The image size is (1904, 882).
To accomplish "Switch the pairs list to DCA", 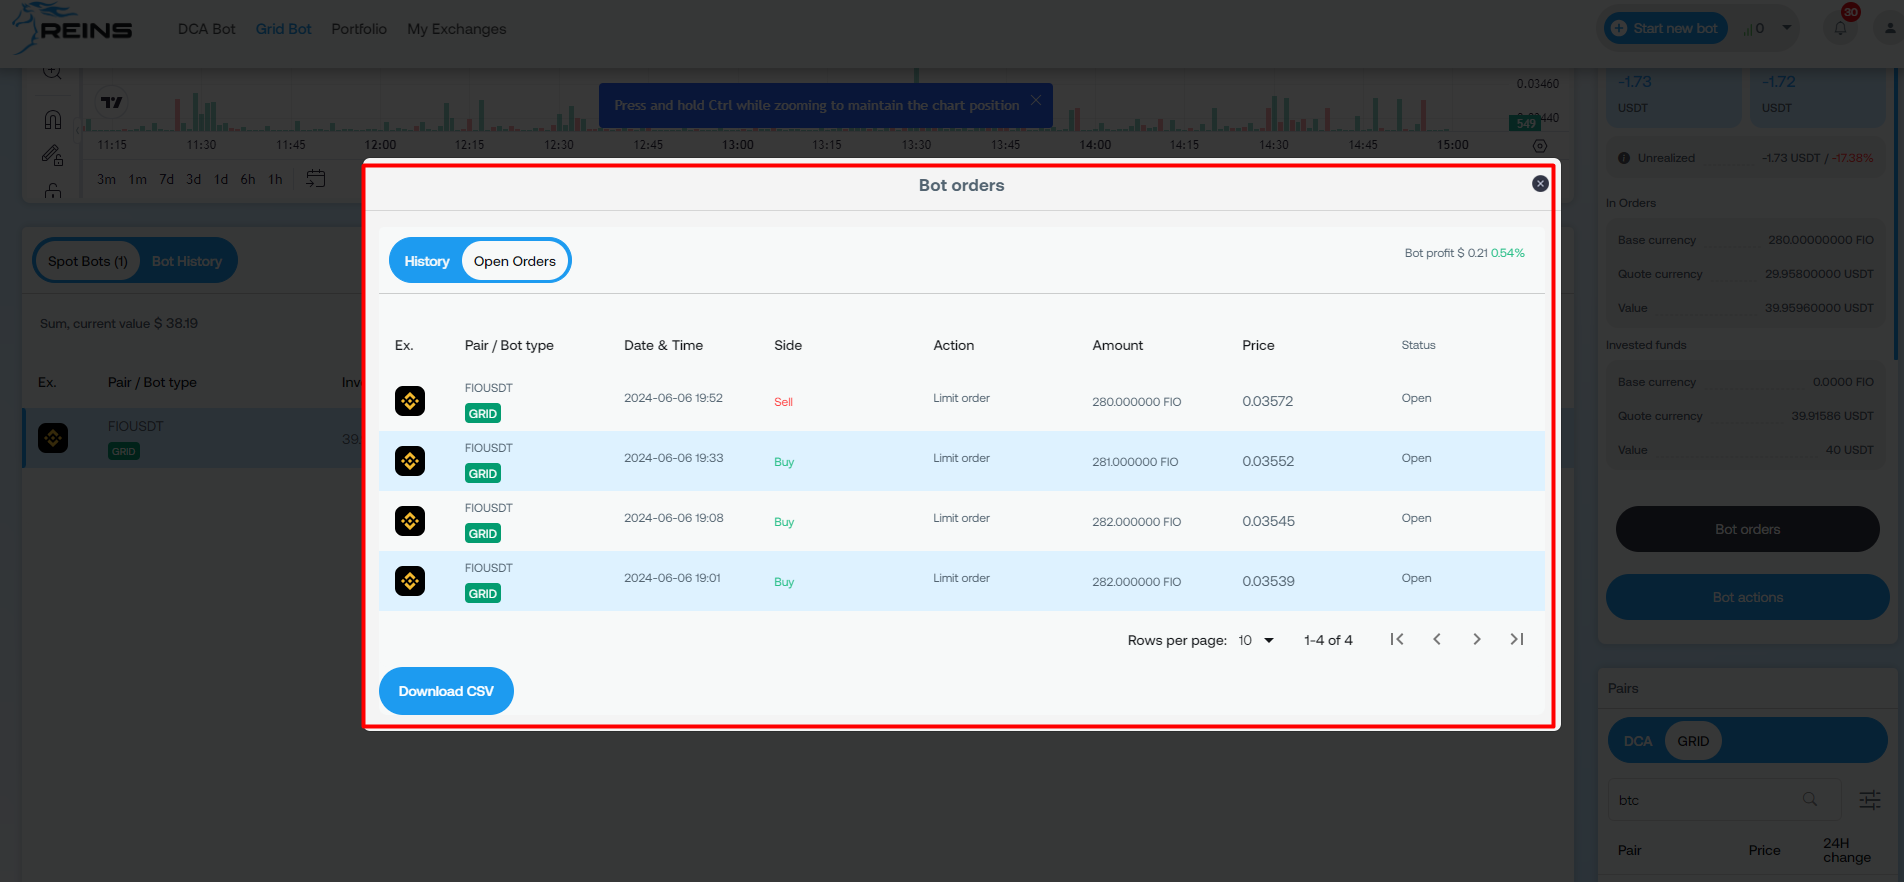I will pyautogui.click(x=1637, y=741).
